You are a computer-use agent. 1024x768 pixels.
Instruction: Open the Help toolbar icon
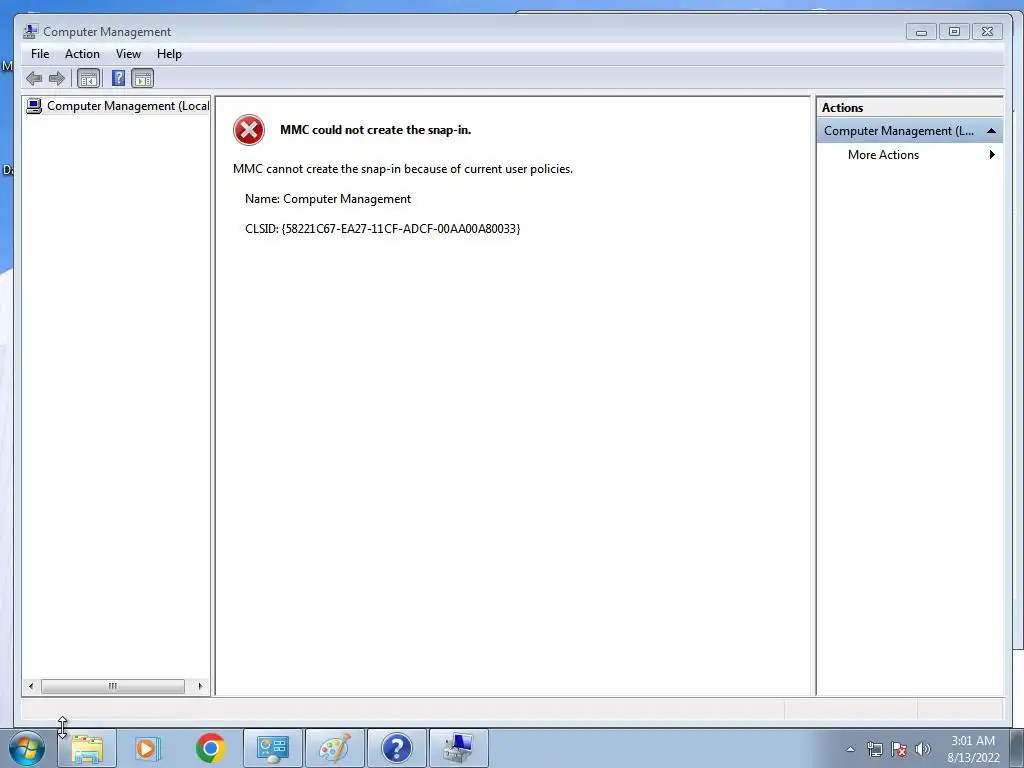pos(118,79)
